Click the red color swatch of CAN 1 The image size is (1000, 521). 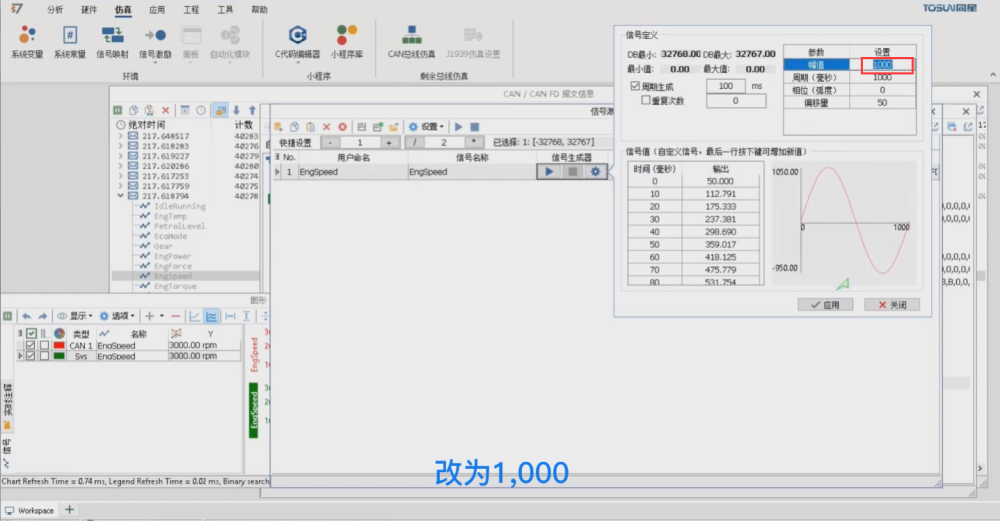[x=59, y=345]
